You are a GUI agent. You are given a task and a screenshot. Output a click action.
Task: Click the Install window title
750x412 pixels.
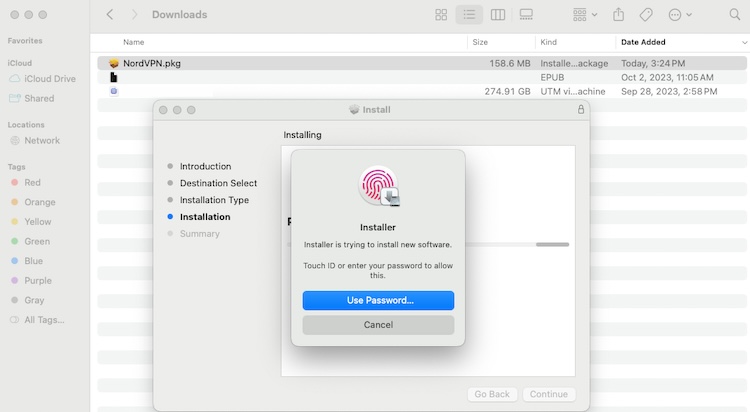click(x=376, y=110)
